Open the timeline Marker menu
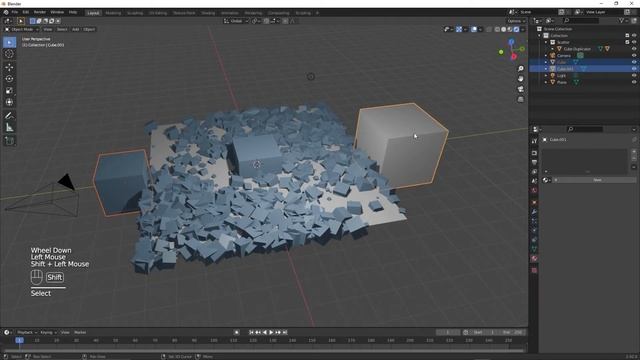640x360 pixels. click(80, 332)
